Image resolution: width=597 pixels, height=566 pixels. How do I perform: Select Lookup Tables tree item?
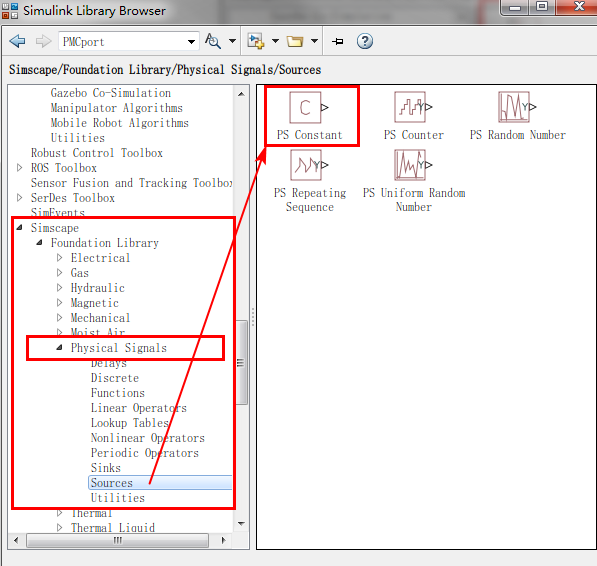pyautogui.click(x=129, y=423)
